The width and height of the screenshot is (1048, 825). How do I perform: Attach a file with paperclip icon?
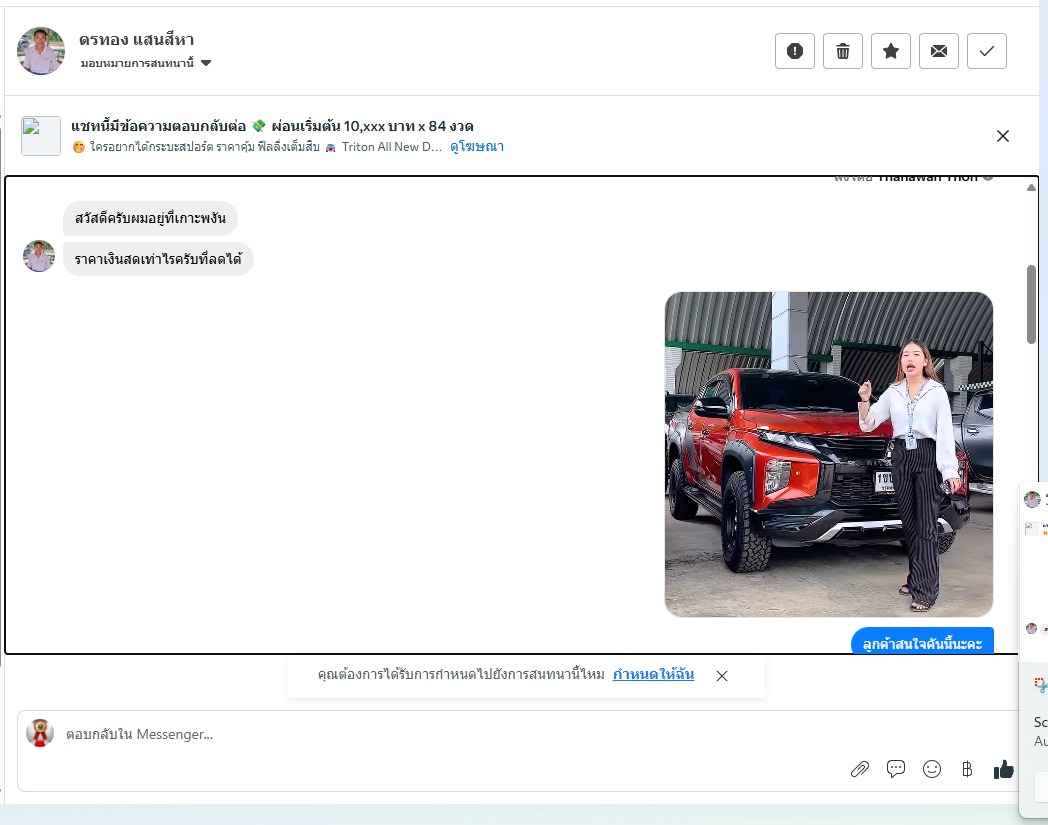tap(860, 770)
